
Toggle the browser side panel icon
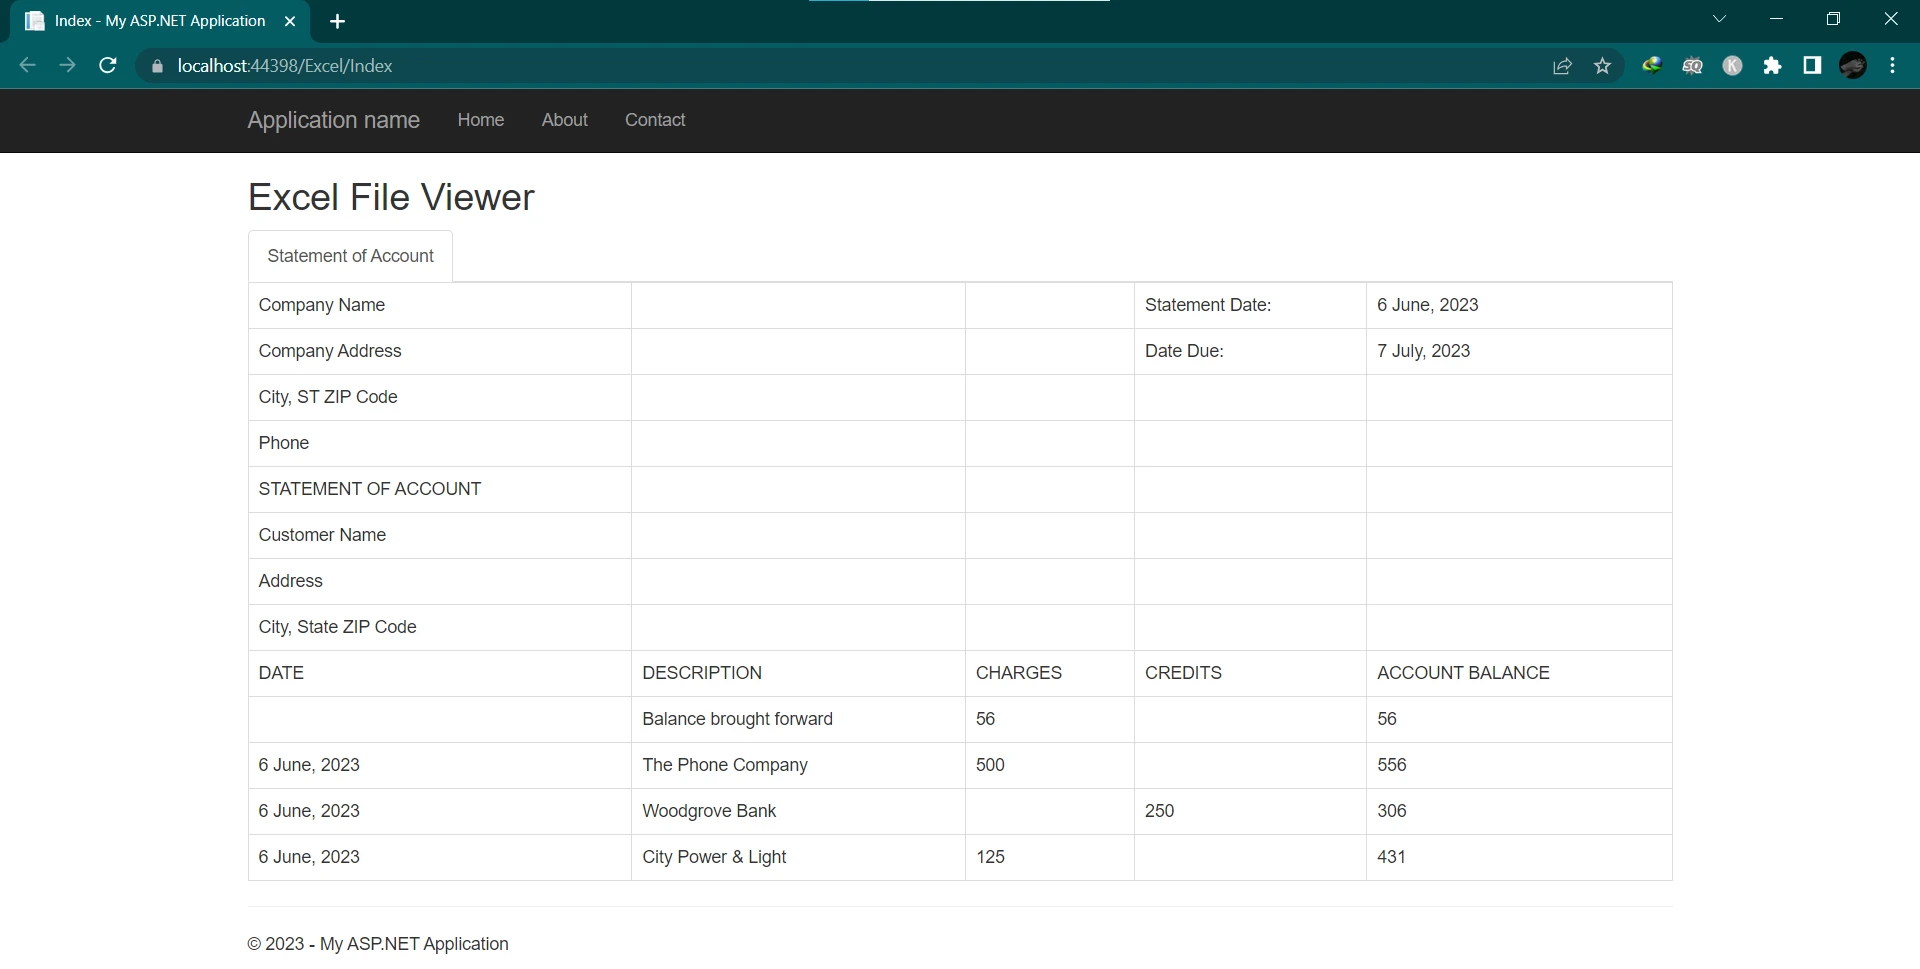pos(1812,66)
